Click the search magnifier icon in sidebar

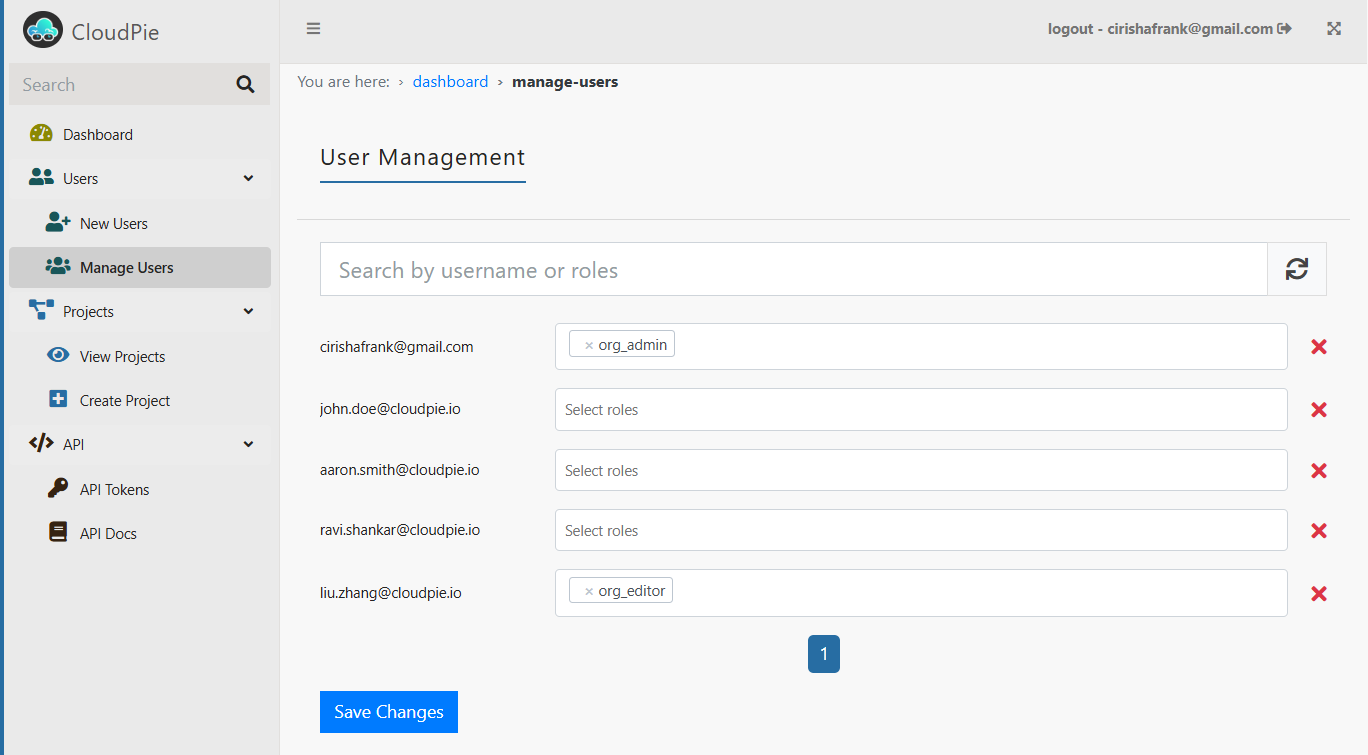click(245, 85)
